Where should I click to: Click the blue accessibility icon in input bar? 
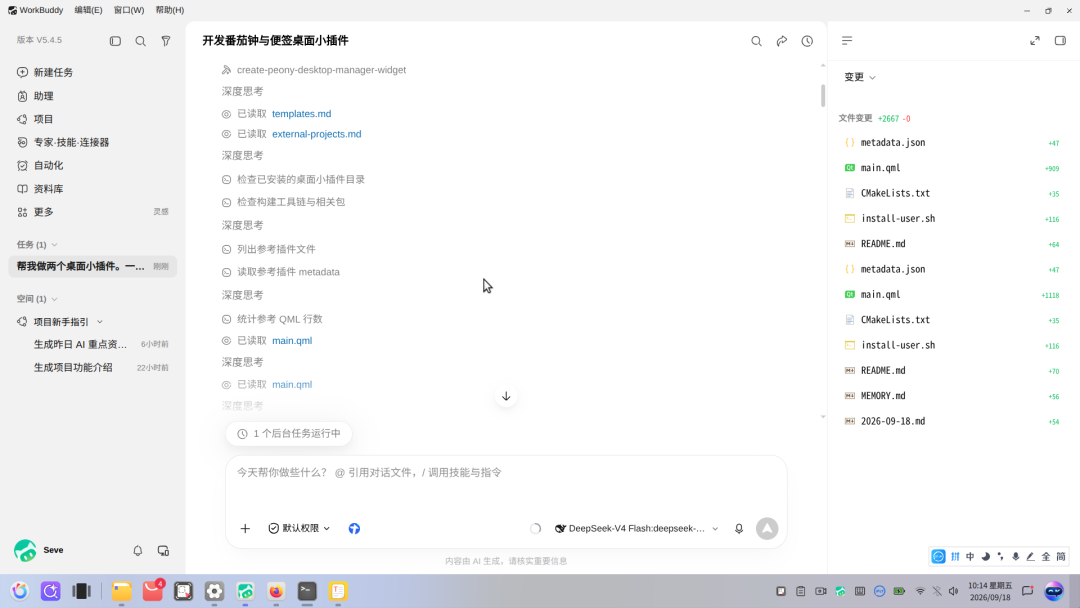[354, 529]
